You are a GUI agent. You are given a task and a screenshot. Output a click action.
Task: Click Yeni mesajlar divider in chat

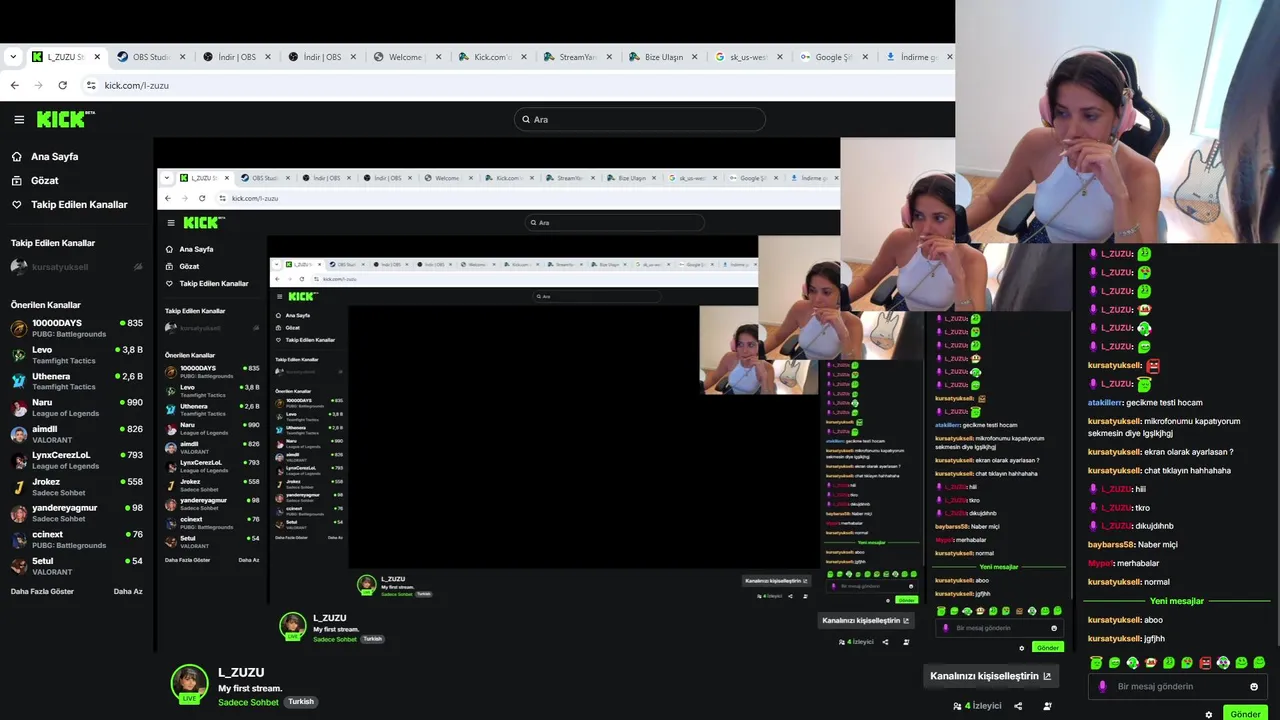tap(1177, 601)
